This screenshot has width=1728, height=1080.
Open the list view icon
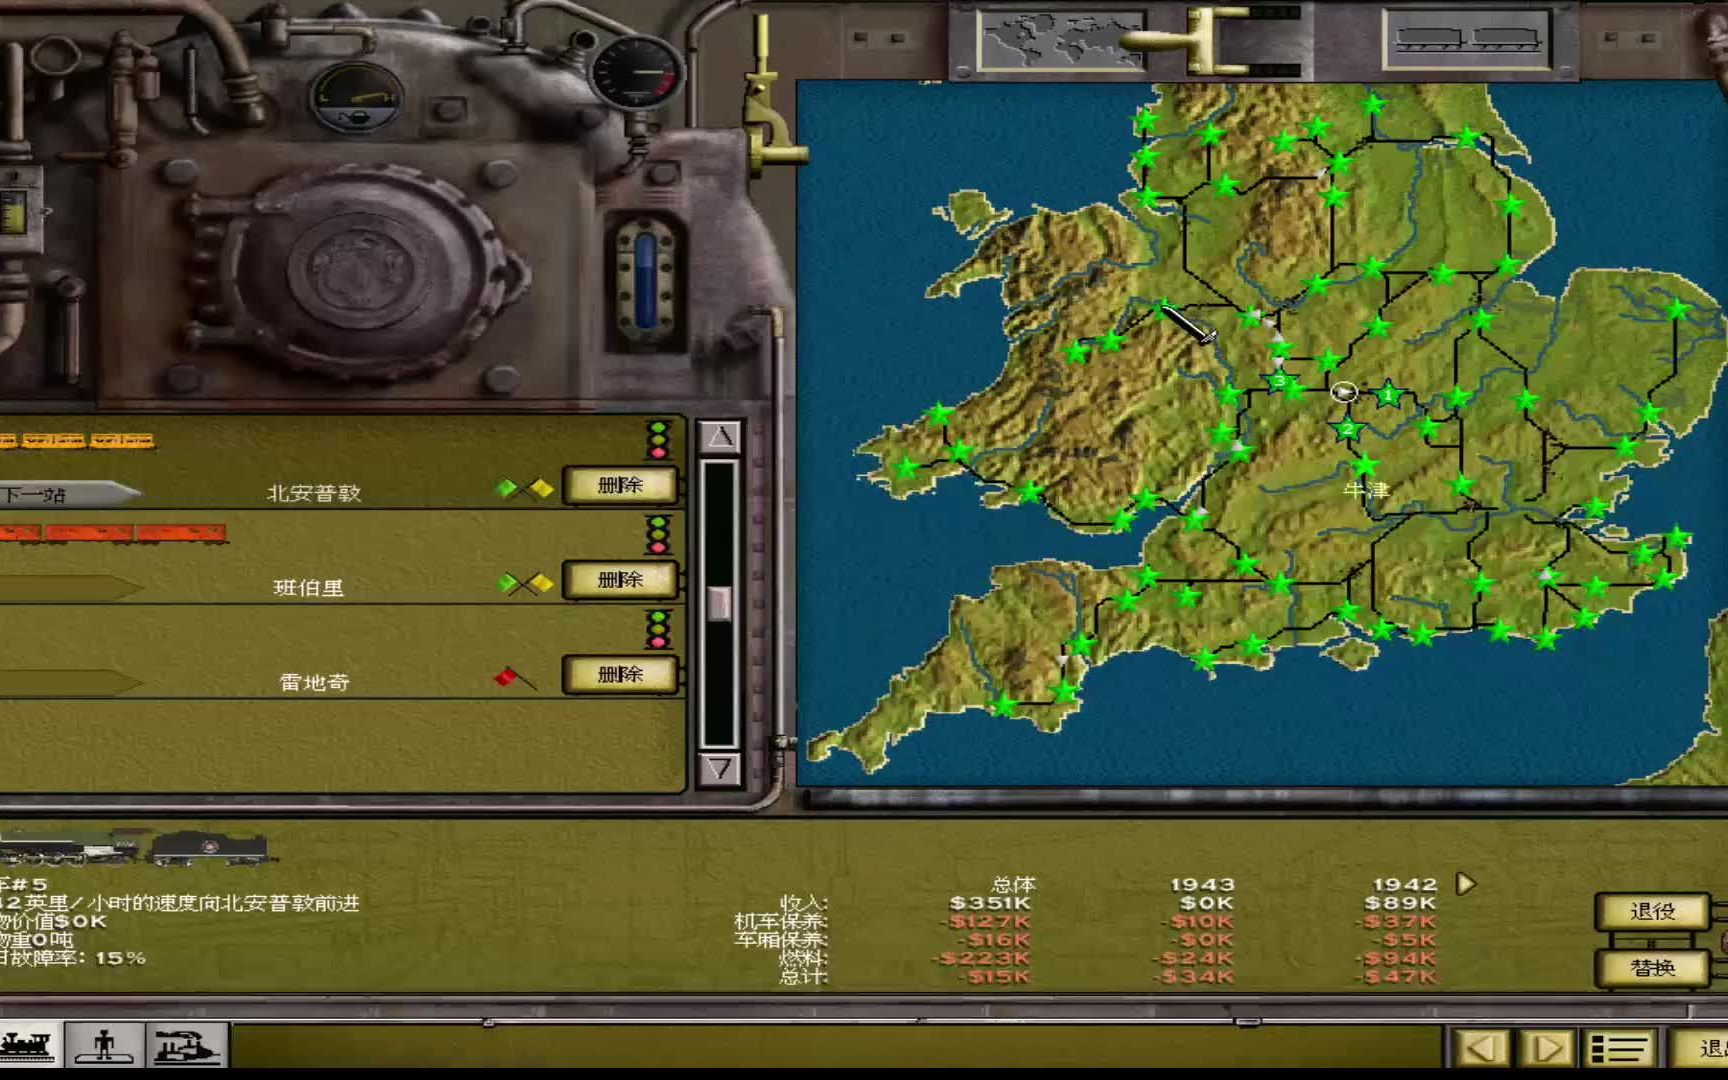pyautogui.click(x=1619, y=1048)
